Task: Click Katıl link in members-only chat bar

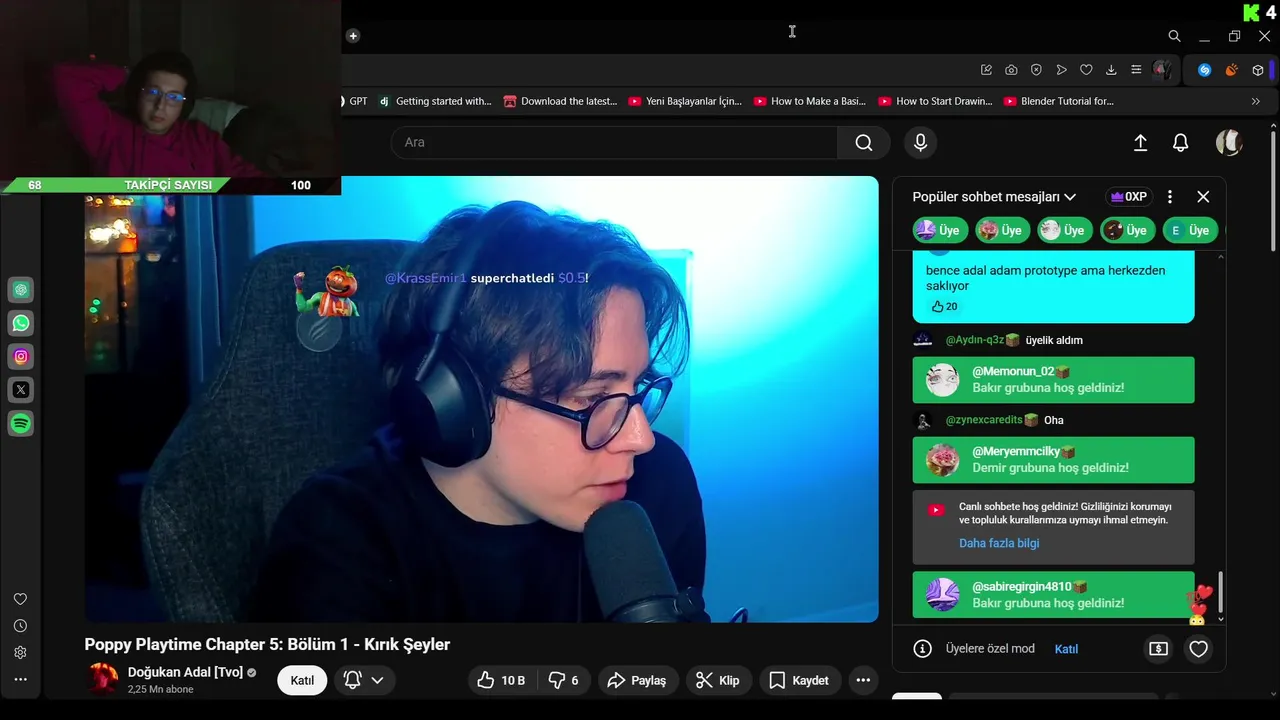Action: click(x=1066, y=649)
